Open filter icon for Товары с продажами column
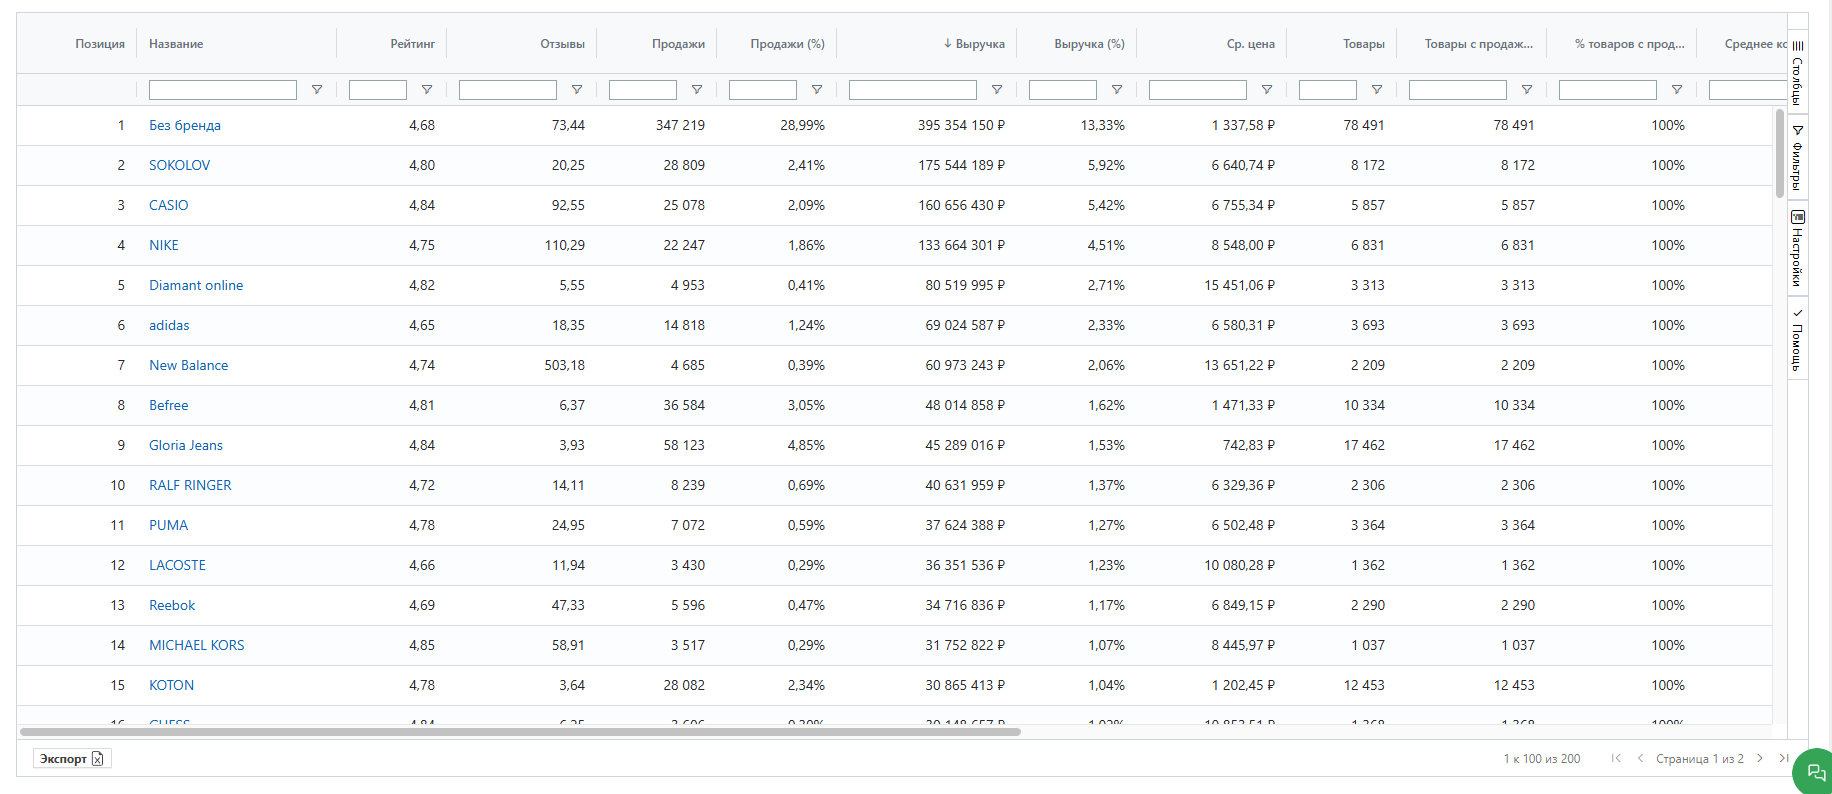This screenshot has width=1832, height=794. (x=1527, y=90)
